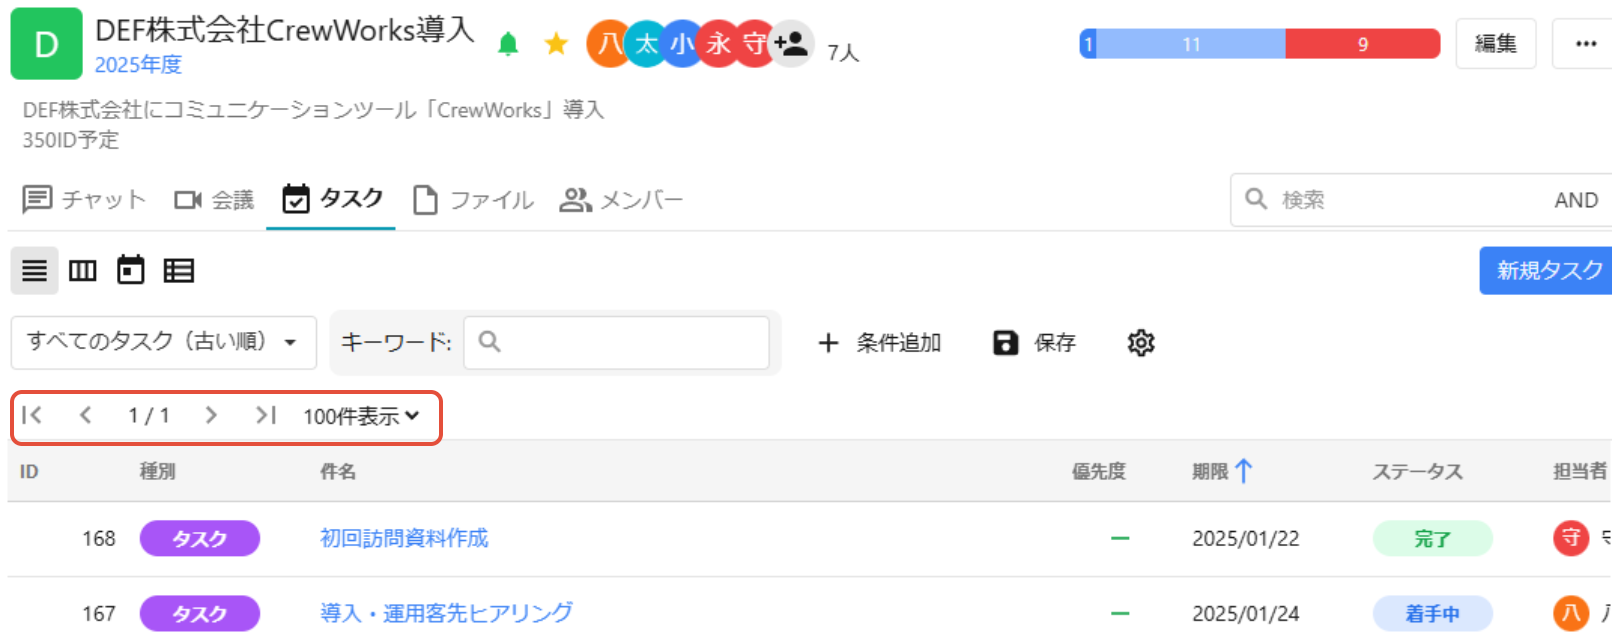Sort by the ステータス column header
1612x639 pixels.
[x=1417, y=471]
